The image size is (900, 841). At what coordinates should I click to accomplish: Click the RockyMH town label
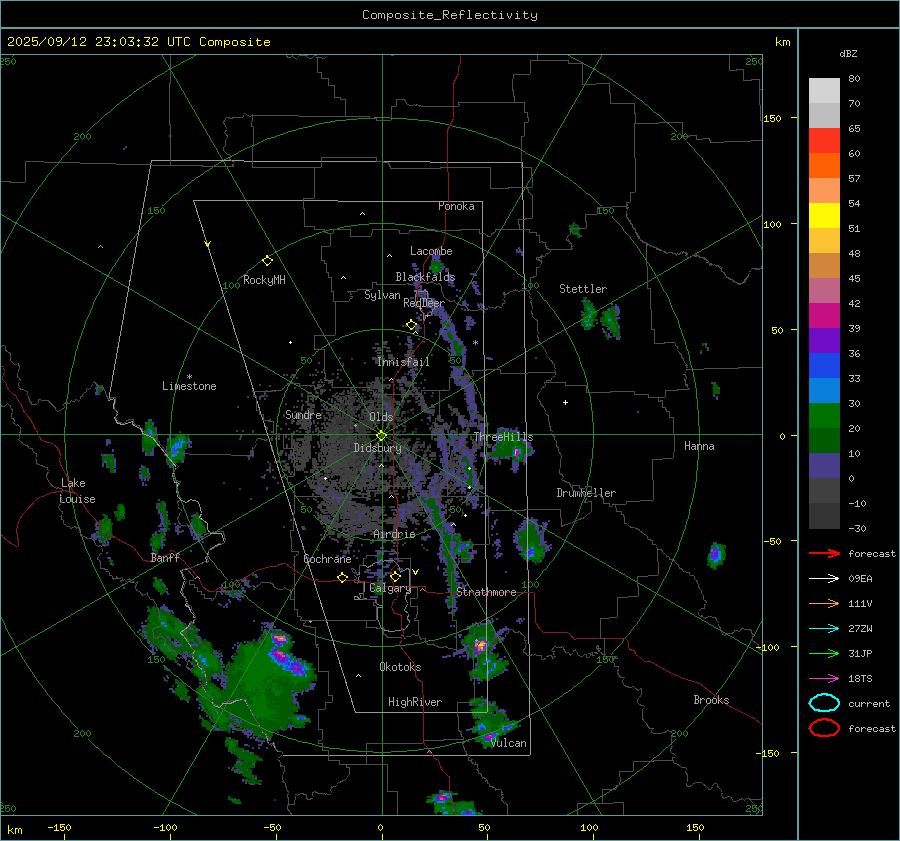264,280
